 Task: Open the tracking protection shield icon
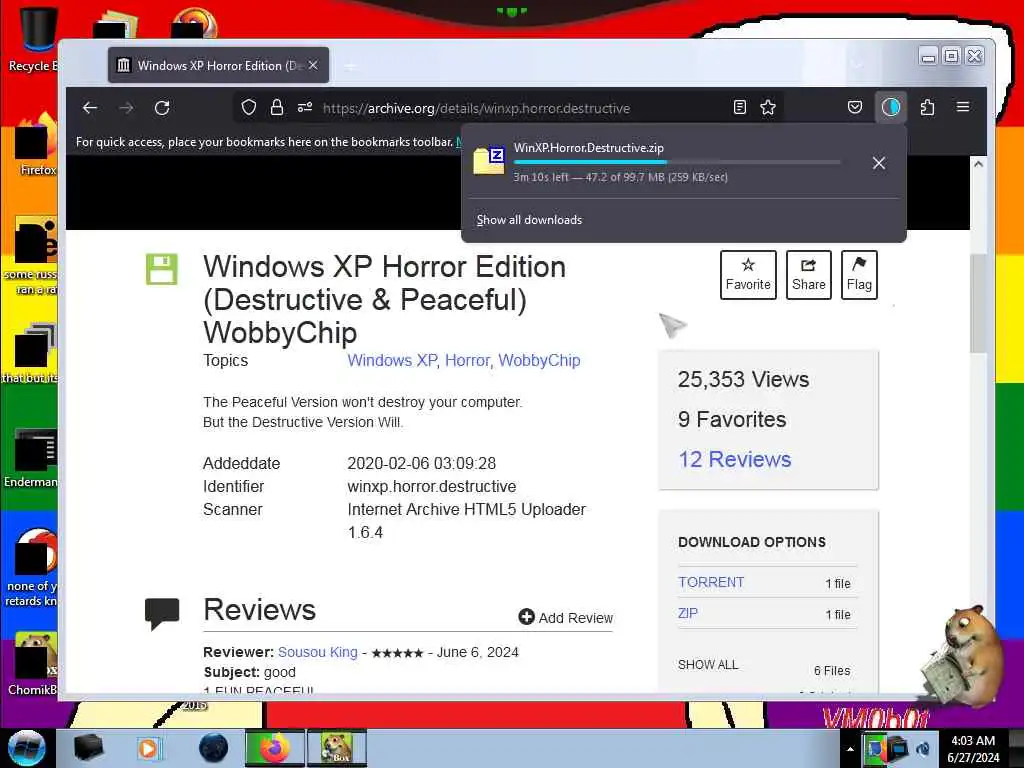(x=248, y=107)
